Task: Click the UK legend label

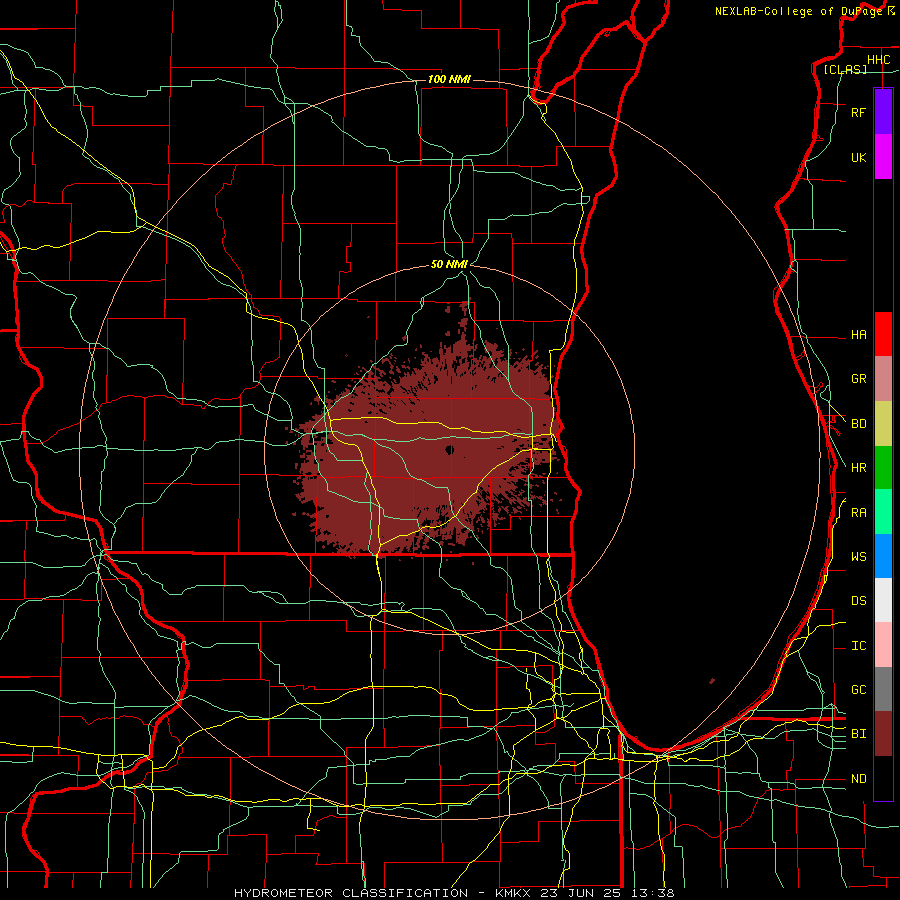Action: pos(858,157)
